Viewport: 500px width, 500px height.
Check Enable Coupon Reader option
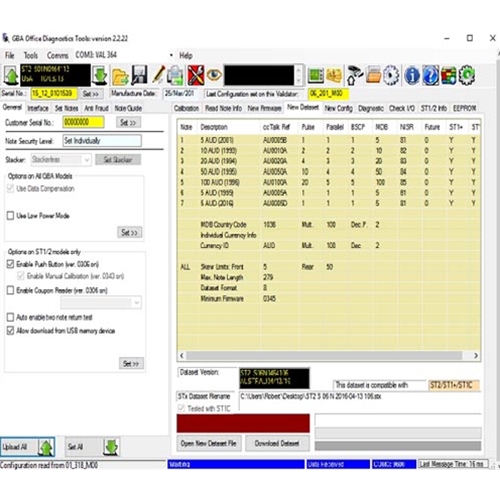(x=10, y=290)
